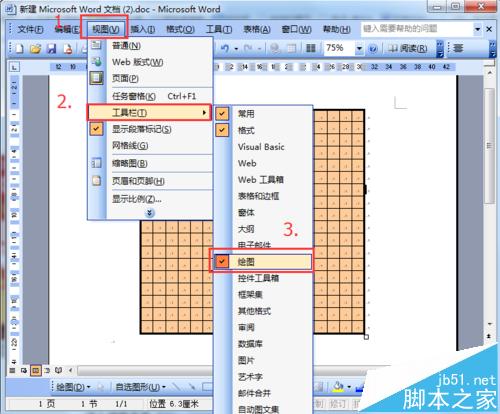Image resolution: width=500 pixels, height=414 pixels.
Task: Select the Line tool on Drawing toolbar
Action: point(176,387)
